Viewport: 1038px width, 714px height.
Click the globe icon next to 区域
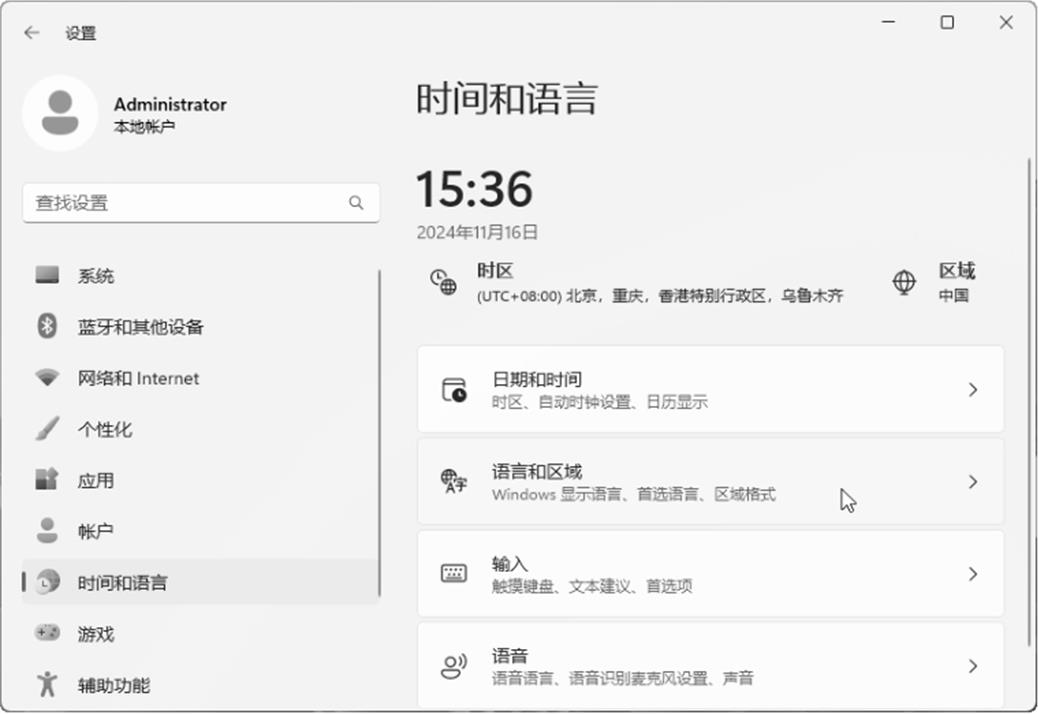coord(904,282)
